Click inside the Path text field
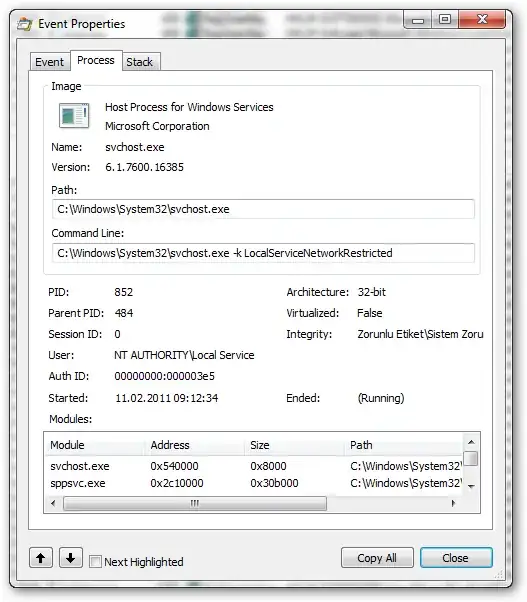The image size is (527, 602). 263,209
